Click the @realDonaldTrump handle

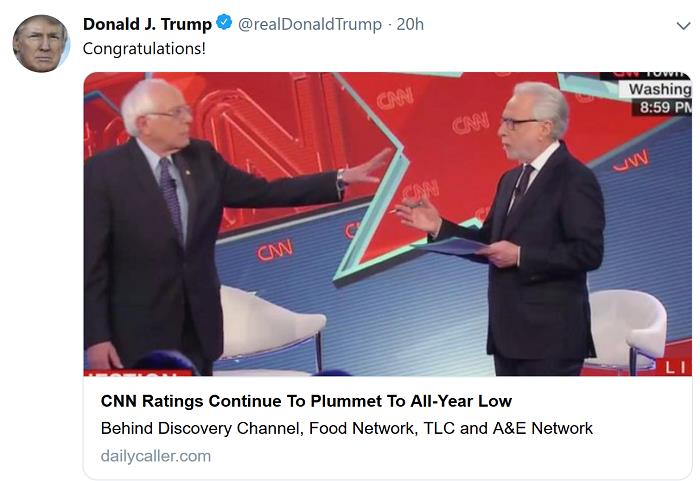pyautogui.click(x=310, y=24)
